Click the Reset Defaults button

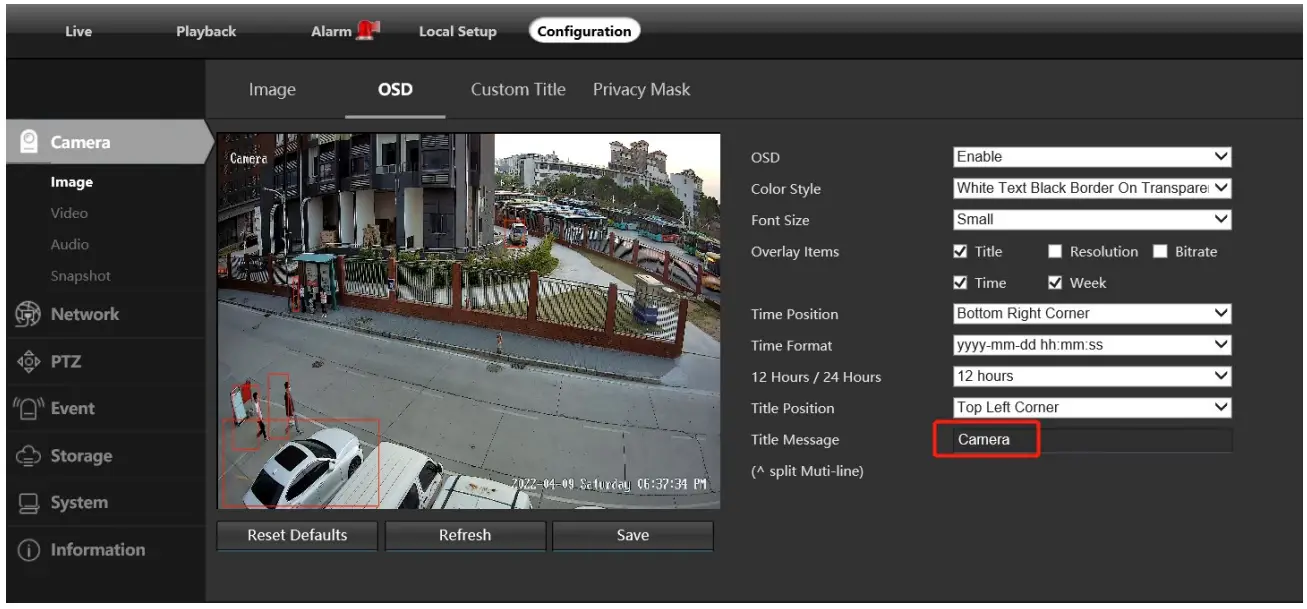coord(297,535)
